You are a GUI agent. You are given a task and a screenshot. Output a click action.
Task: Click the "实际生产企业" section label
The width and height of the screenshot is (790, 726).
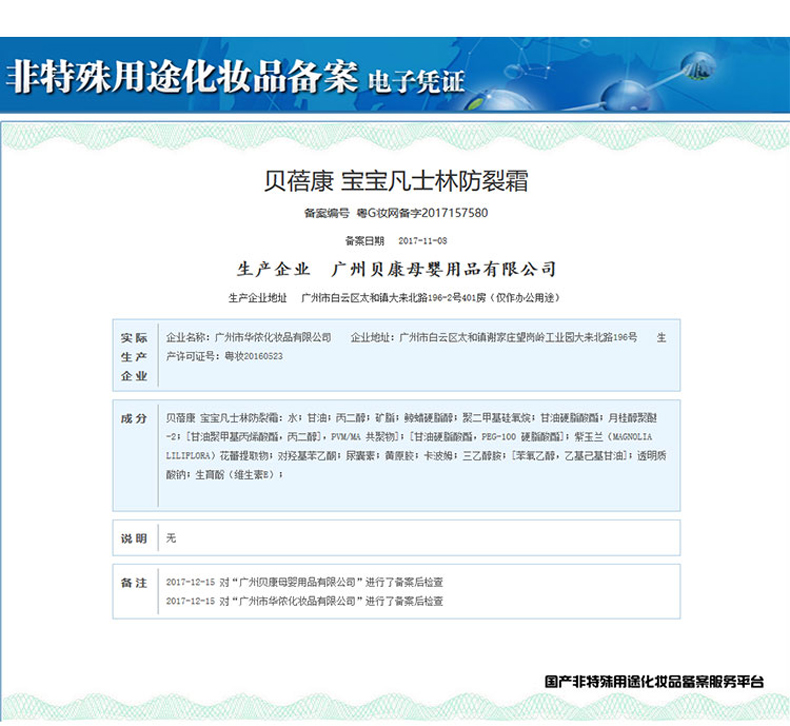(134, 357)
